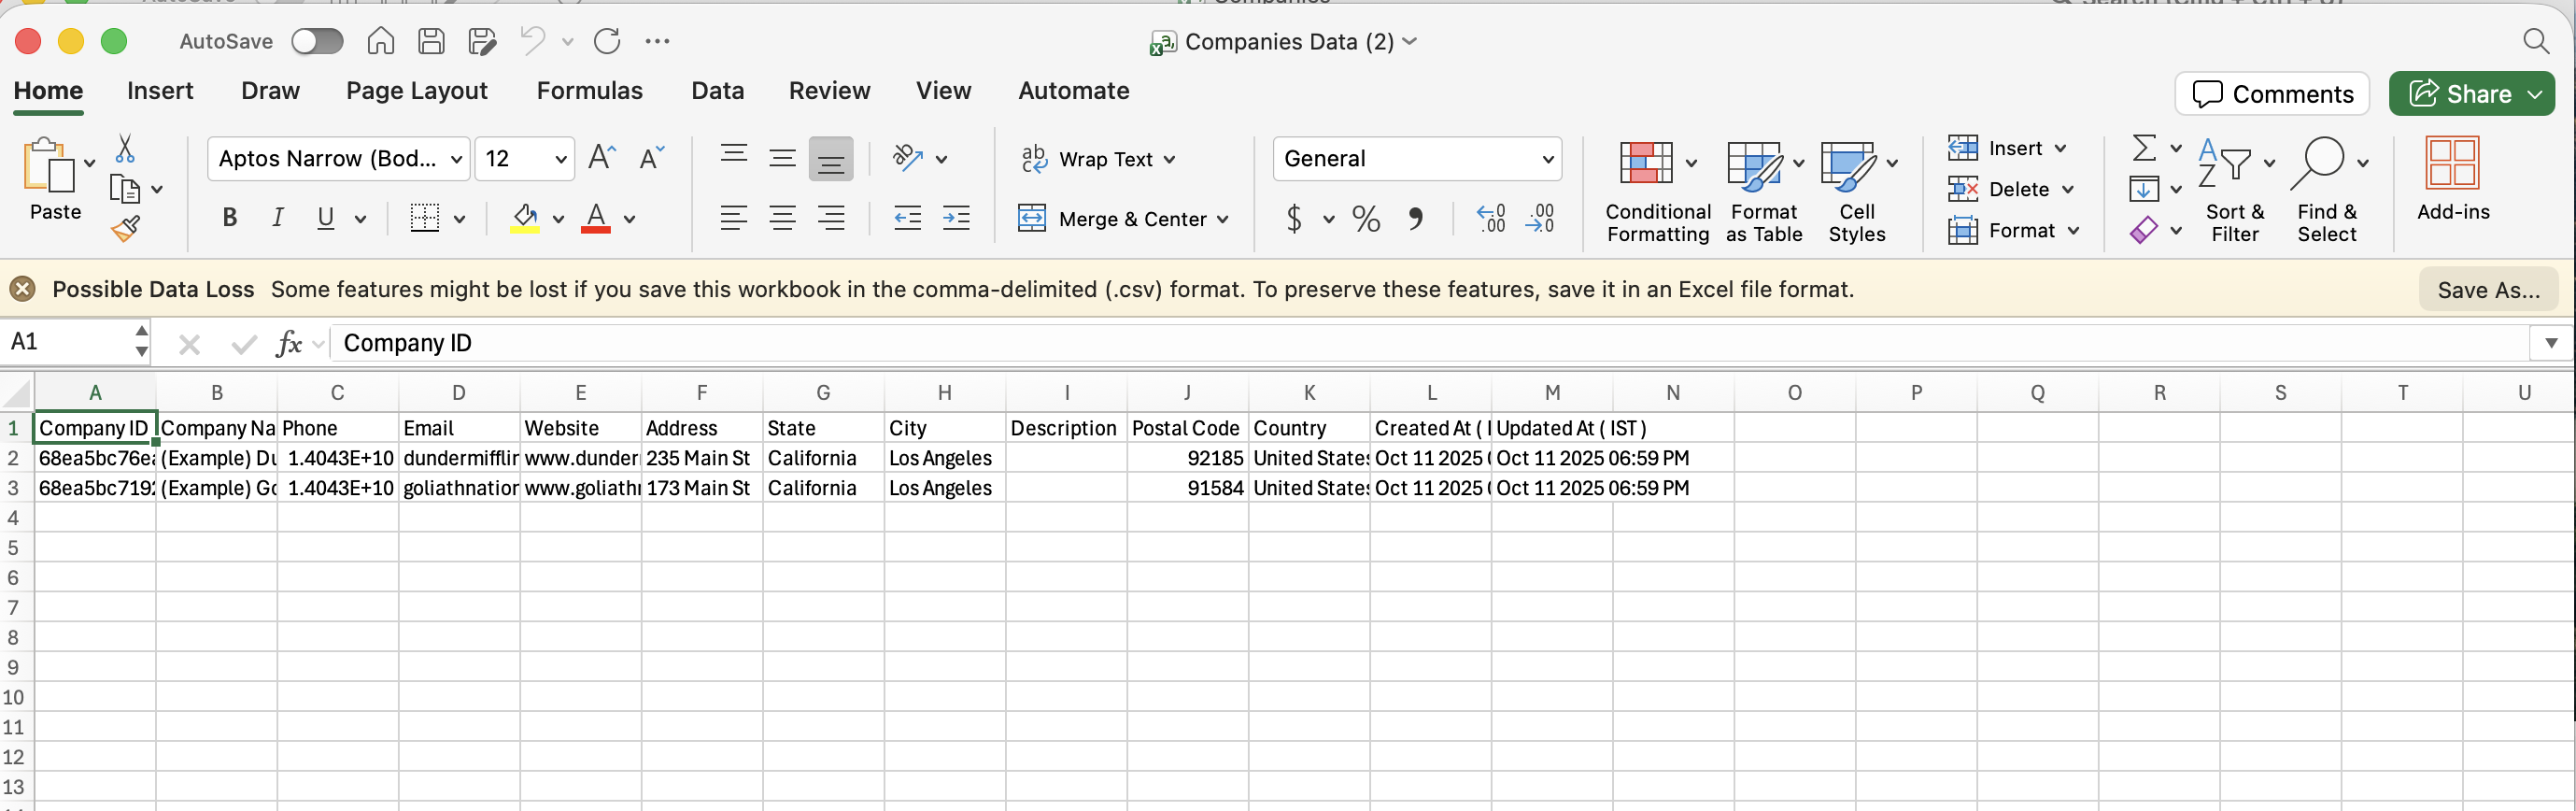Open Conditional Formatting menu
This screenshot has height=811, width=2576.
tap(1657, 190)
